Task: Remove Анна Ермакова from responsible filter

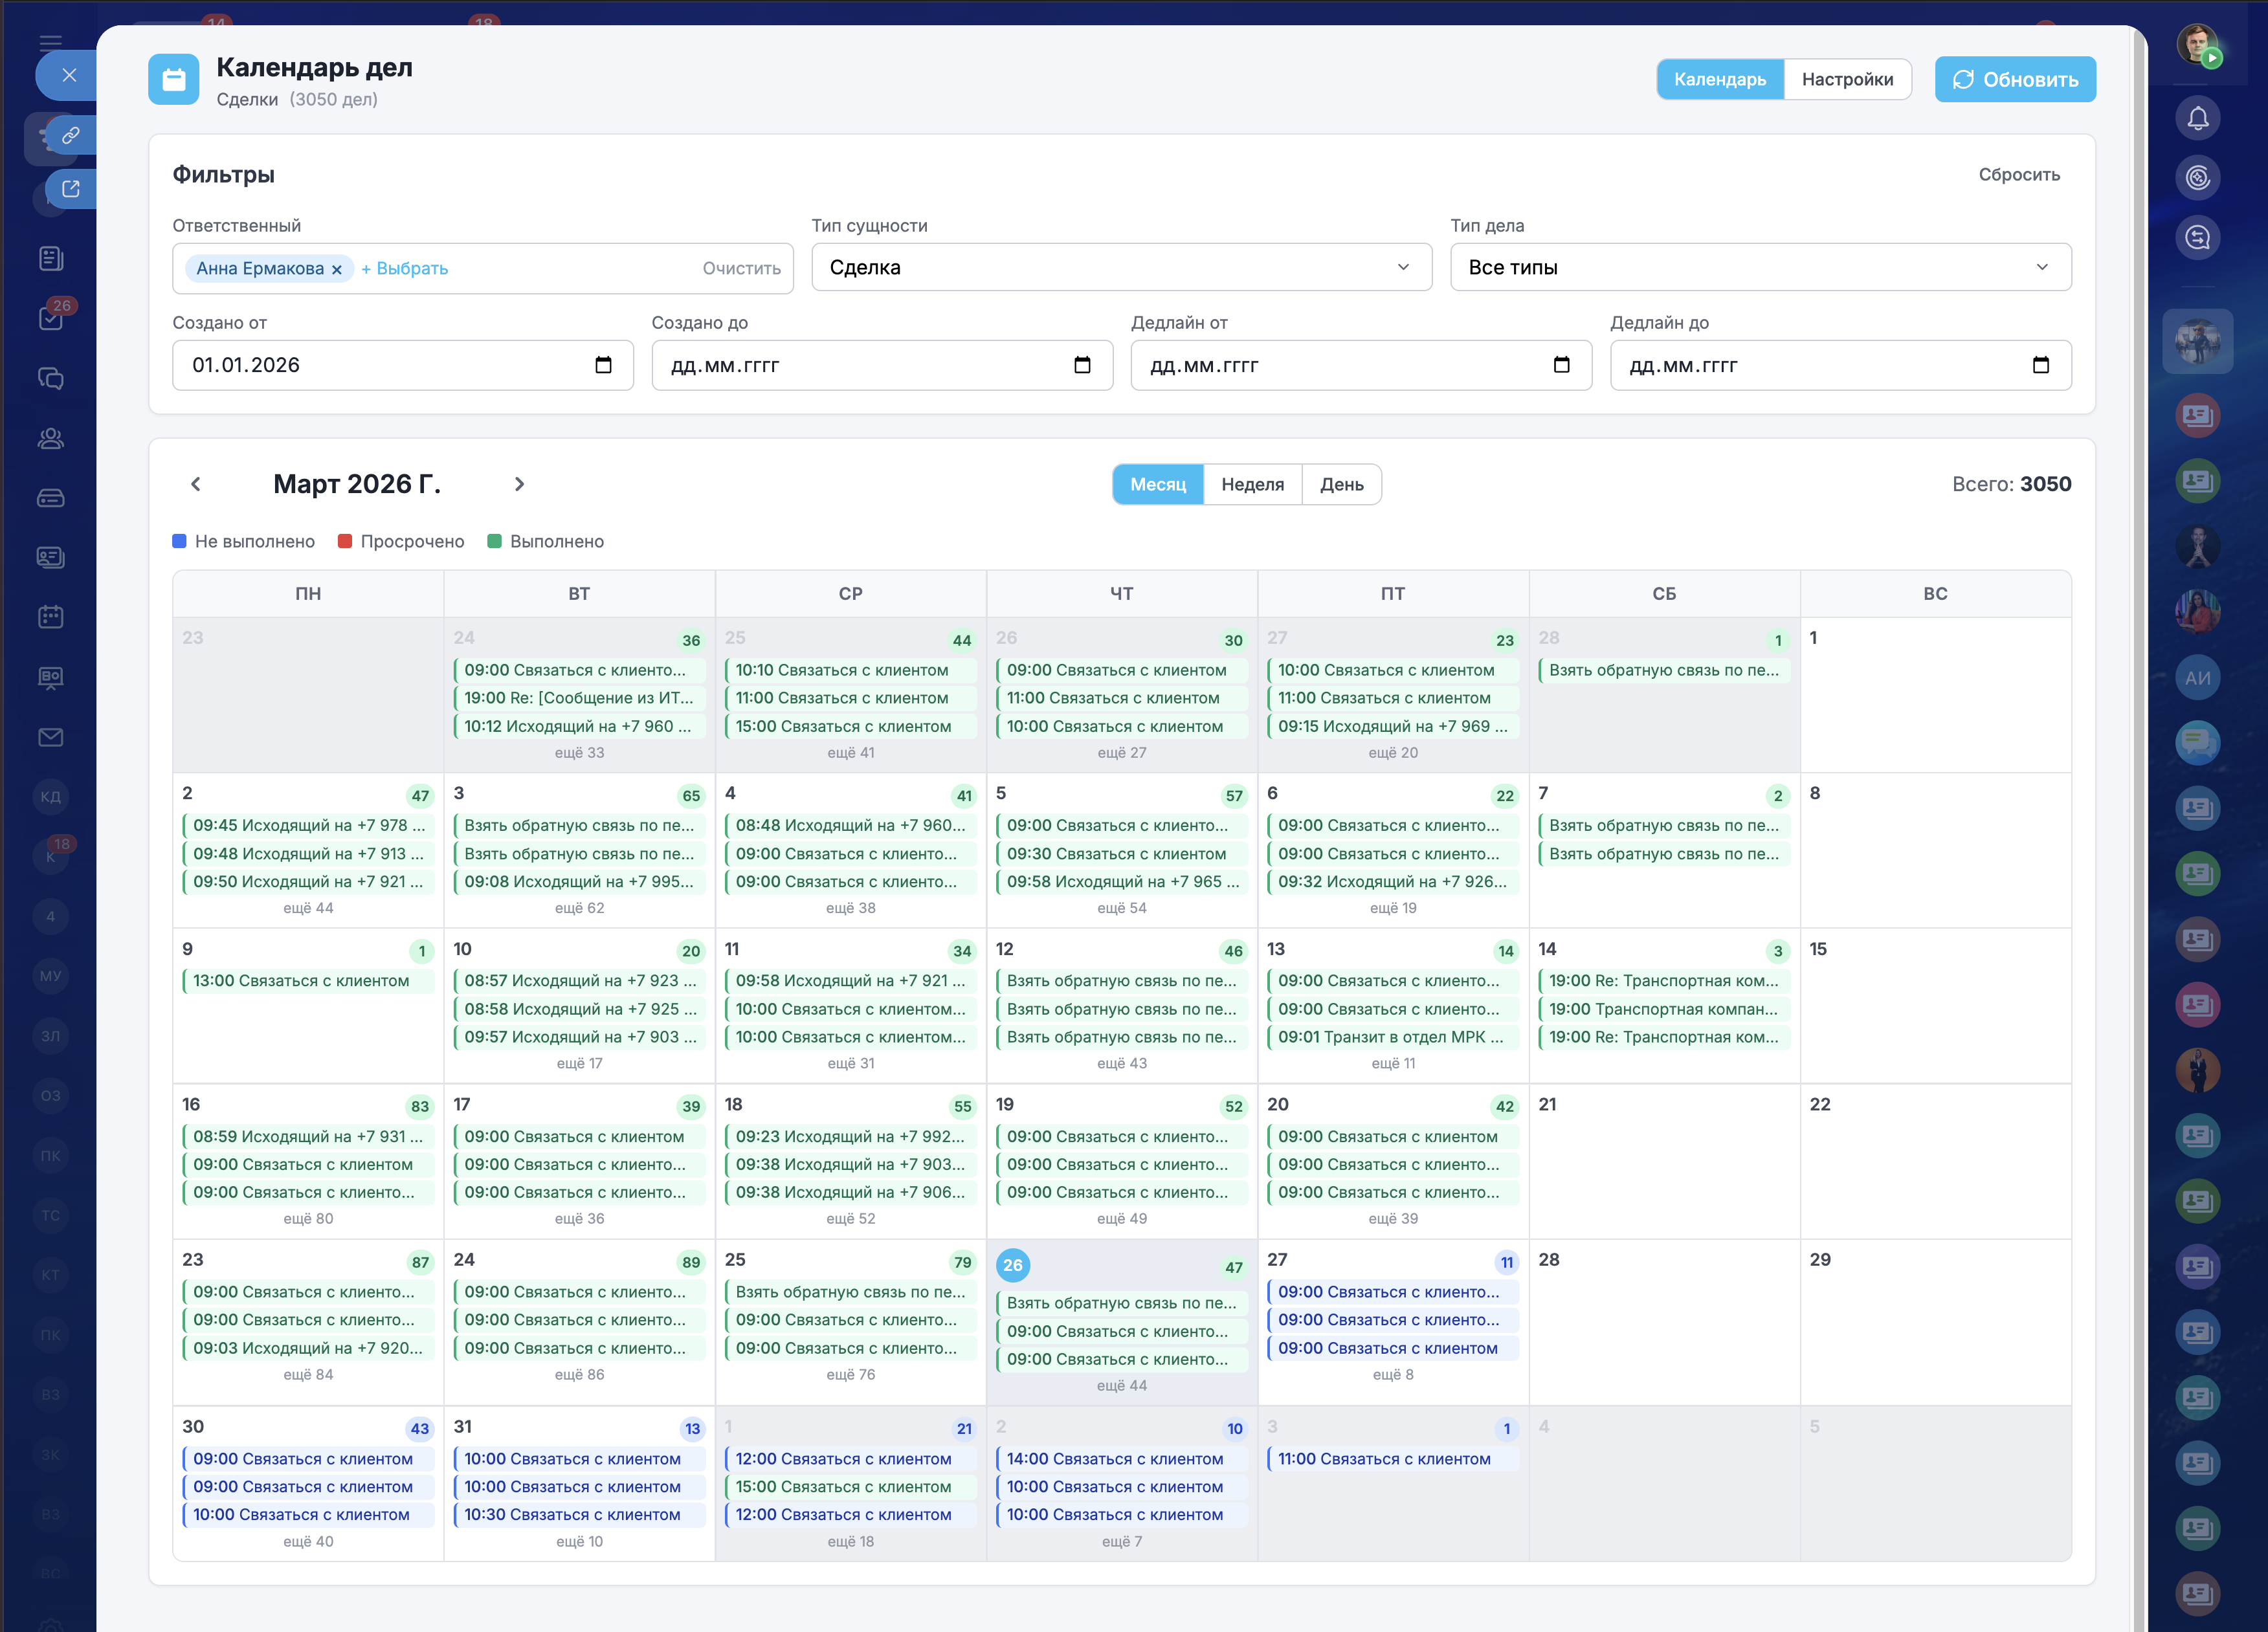Action: point(337,269)
